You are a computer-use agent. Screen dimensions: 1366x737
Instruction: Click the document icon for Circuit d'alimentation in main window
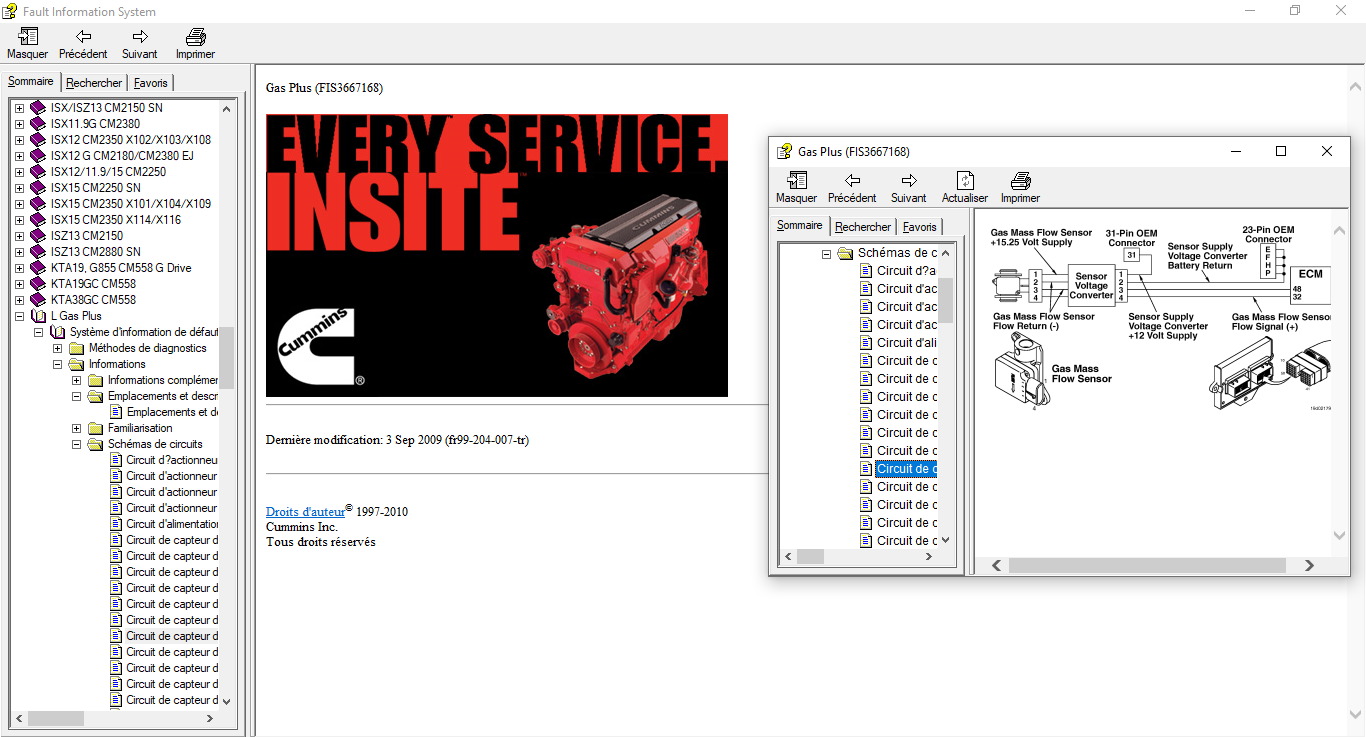[x=116, y=524]
